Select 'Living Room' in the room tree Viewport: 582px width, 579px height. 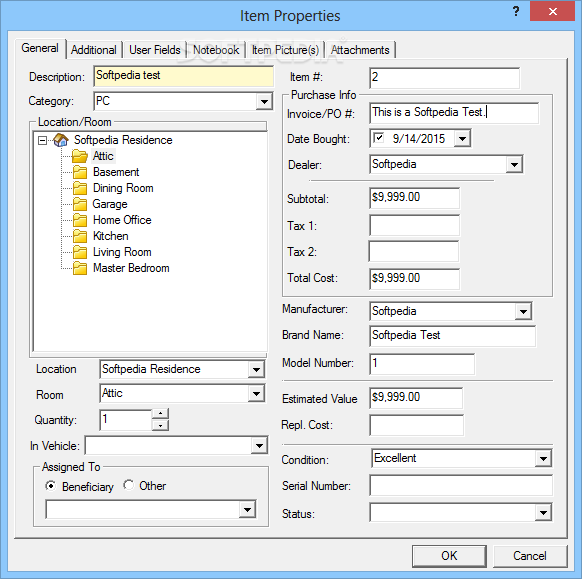tap(122, 252)
